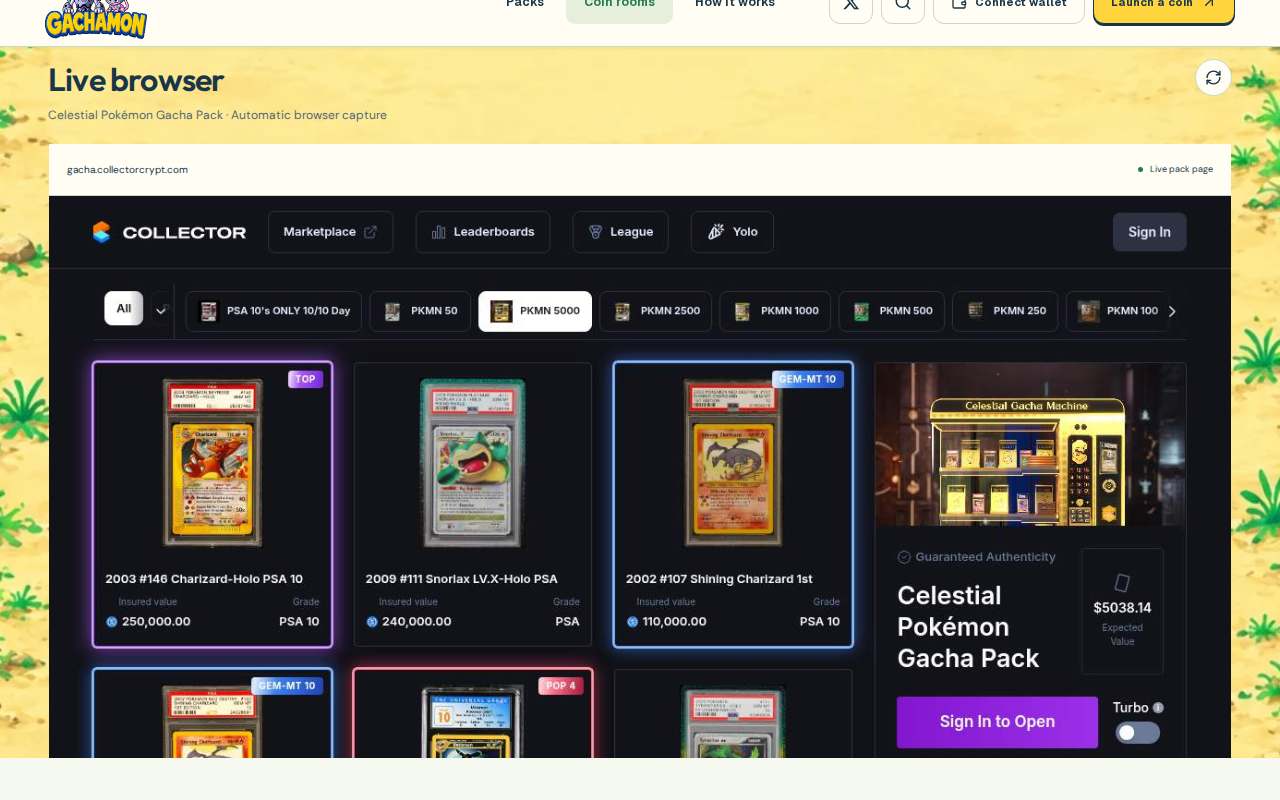
Task: Click the $5038.14 expected value
Action: (x=1122, y=608)
